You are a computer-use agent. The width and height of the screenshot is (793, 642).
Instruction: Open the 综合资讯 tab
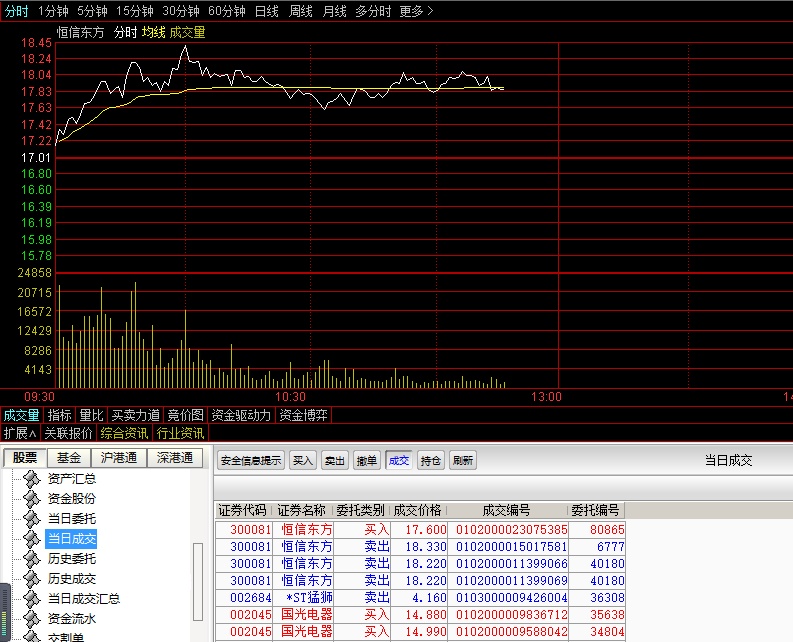[x=124, y=433]
